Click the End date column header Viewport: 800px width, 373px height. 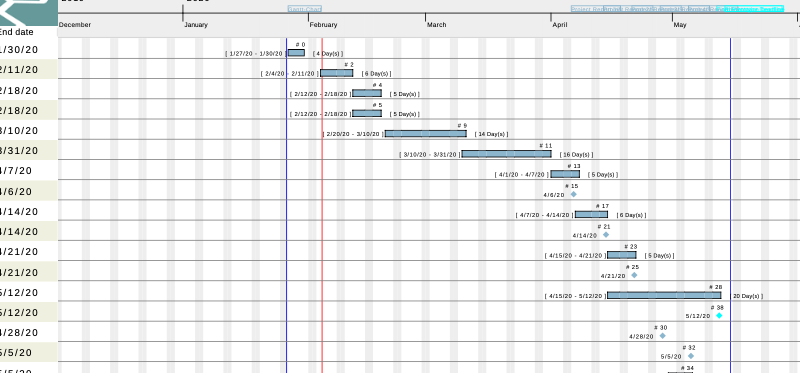17,32
